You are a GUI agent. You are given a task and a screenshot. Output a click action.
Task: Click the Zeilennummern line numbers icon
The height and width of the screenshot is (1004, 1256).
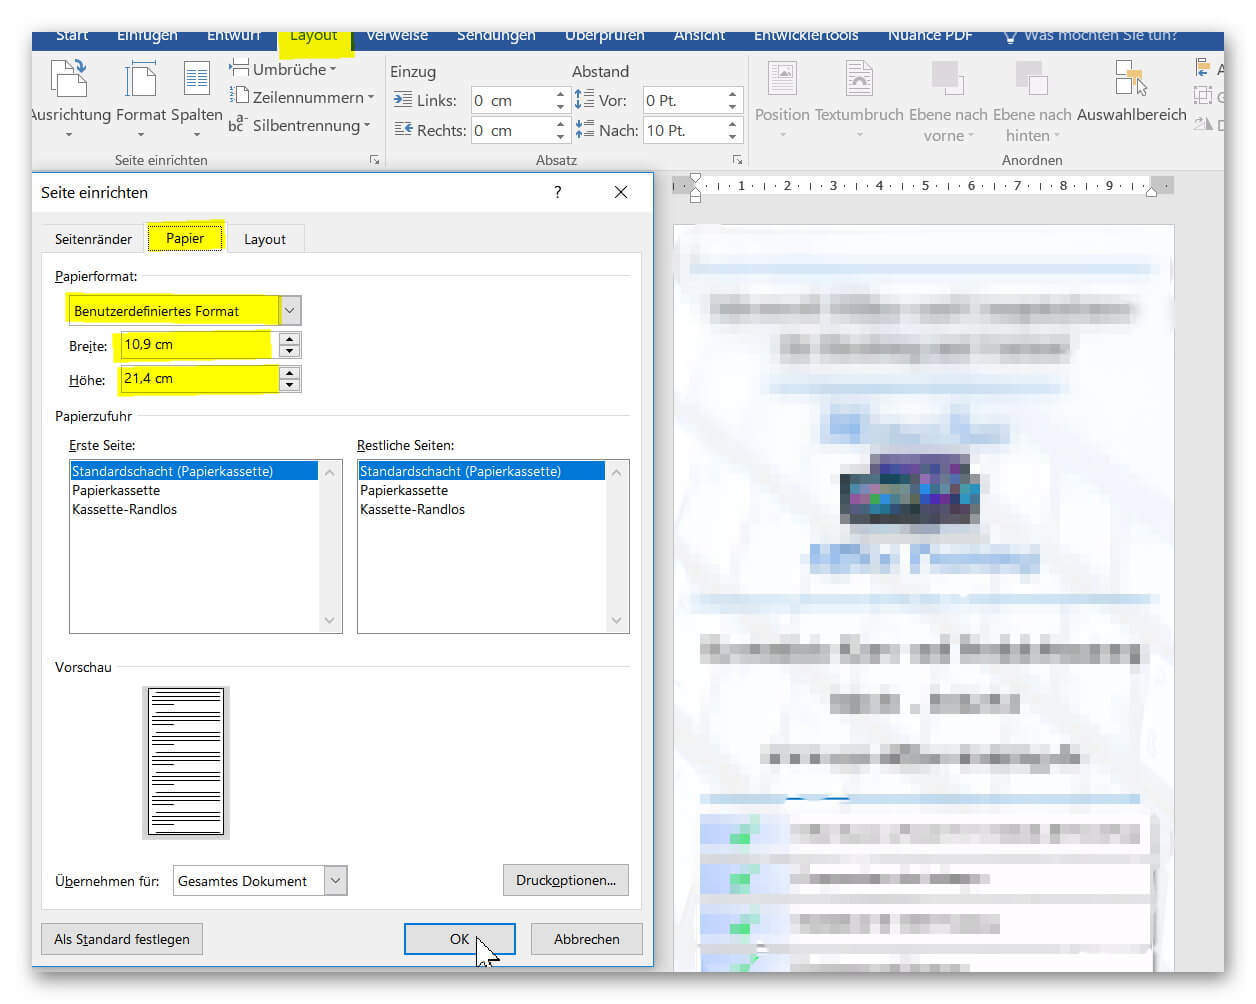click(239, 97)
